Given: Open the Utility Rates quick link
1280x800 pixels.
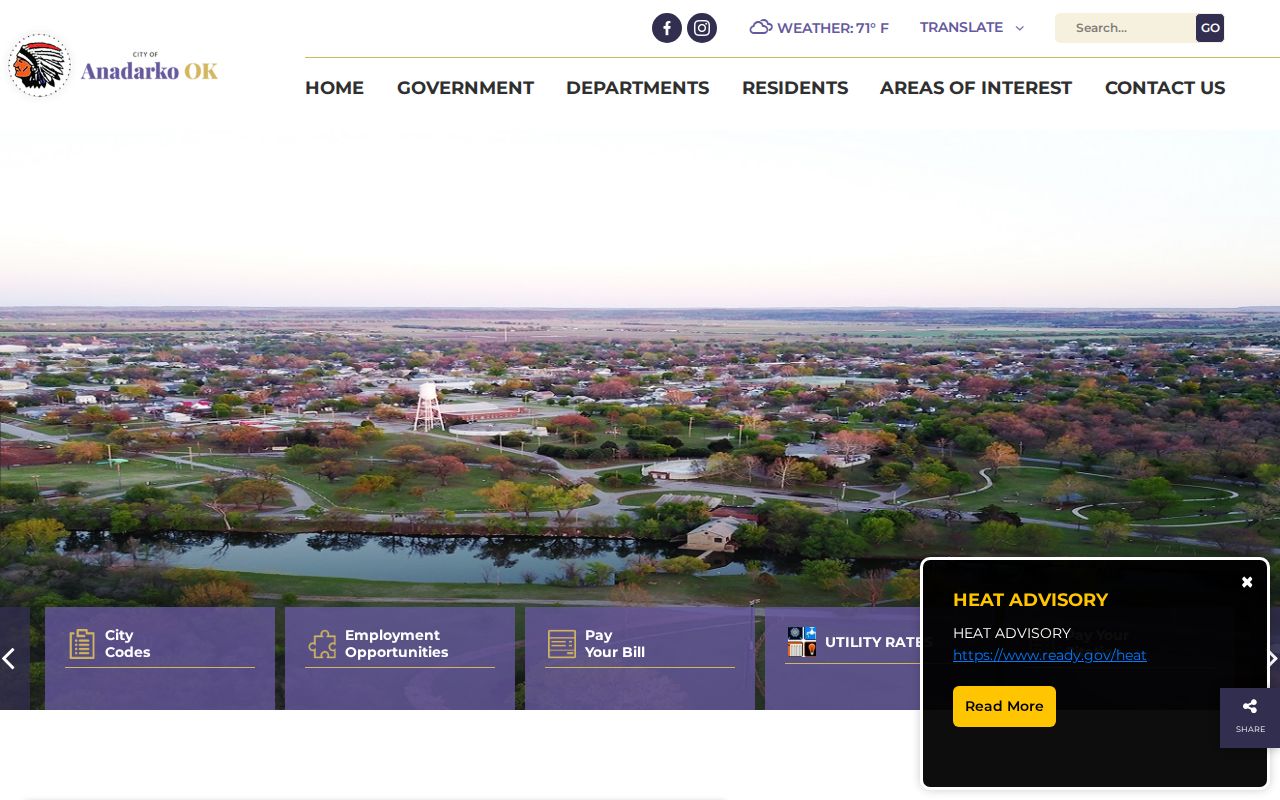Looking at the screenshot, I should (x=843, y=658).
